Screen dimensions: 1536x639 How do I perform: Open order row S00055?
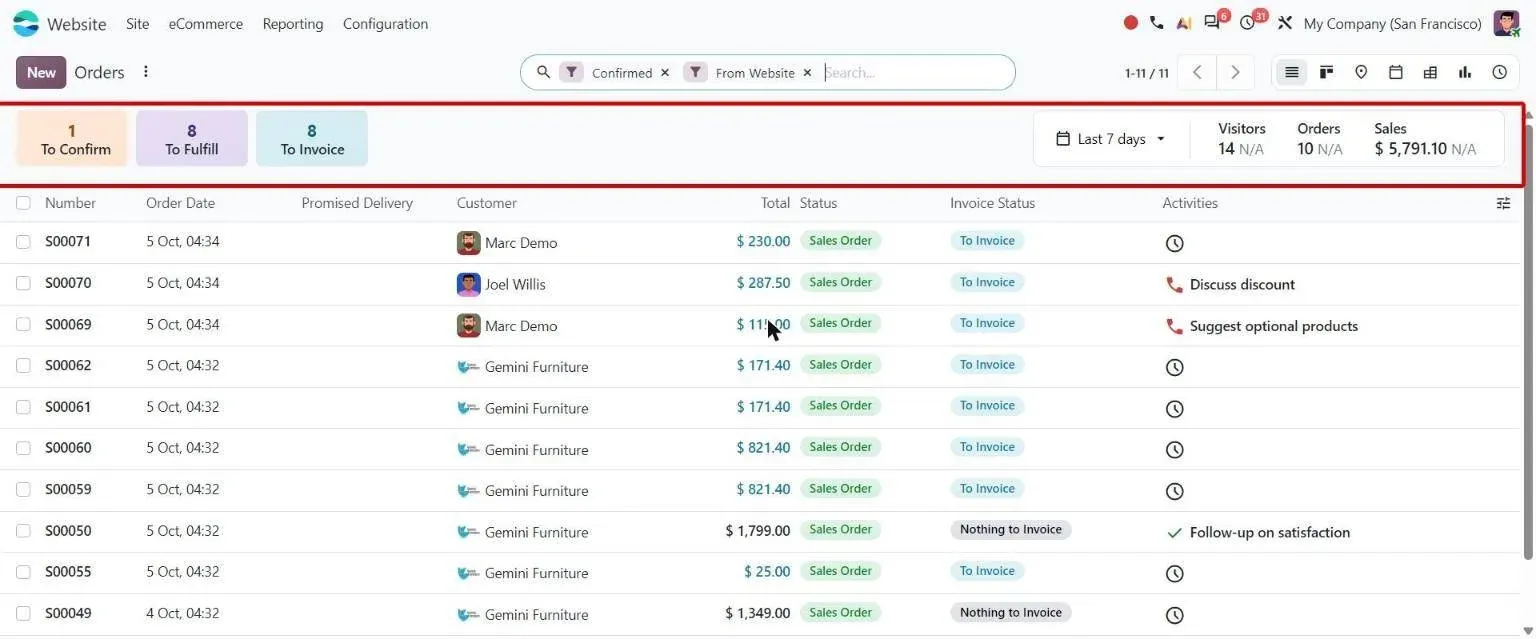(760, 572)
